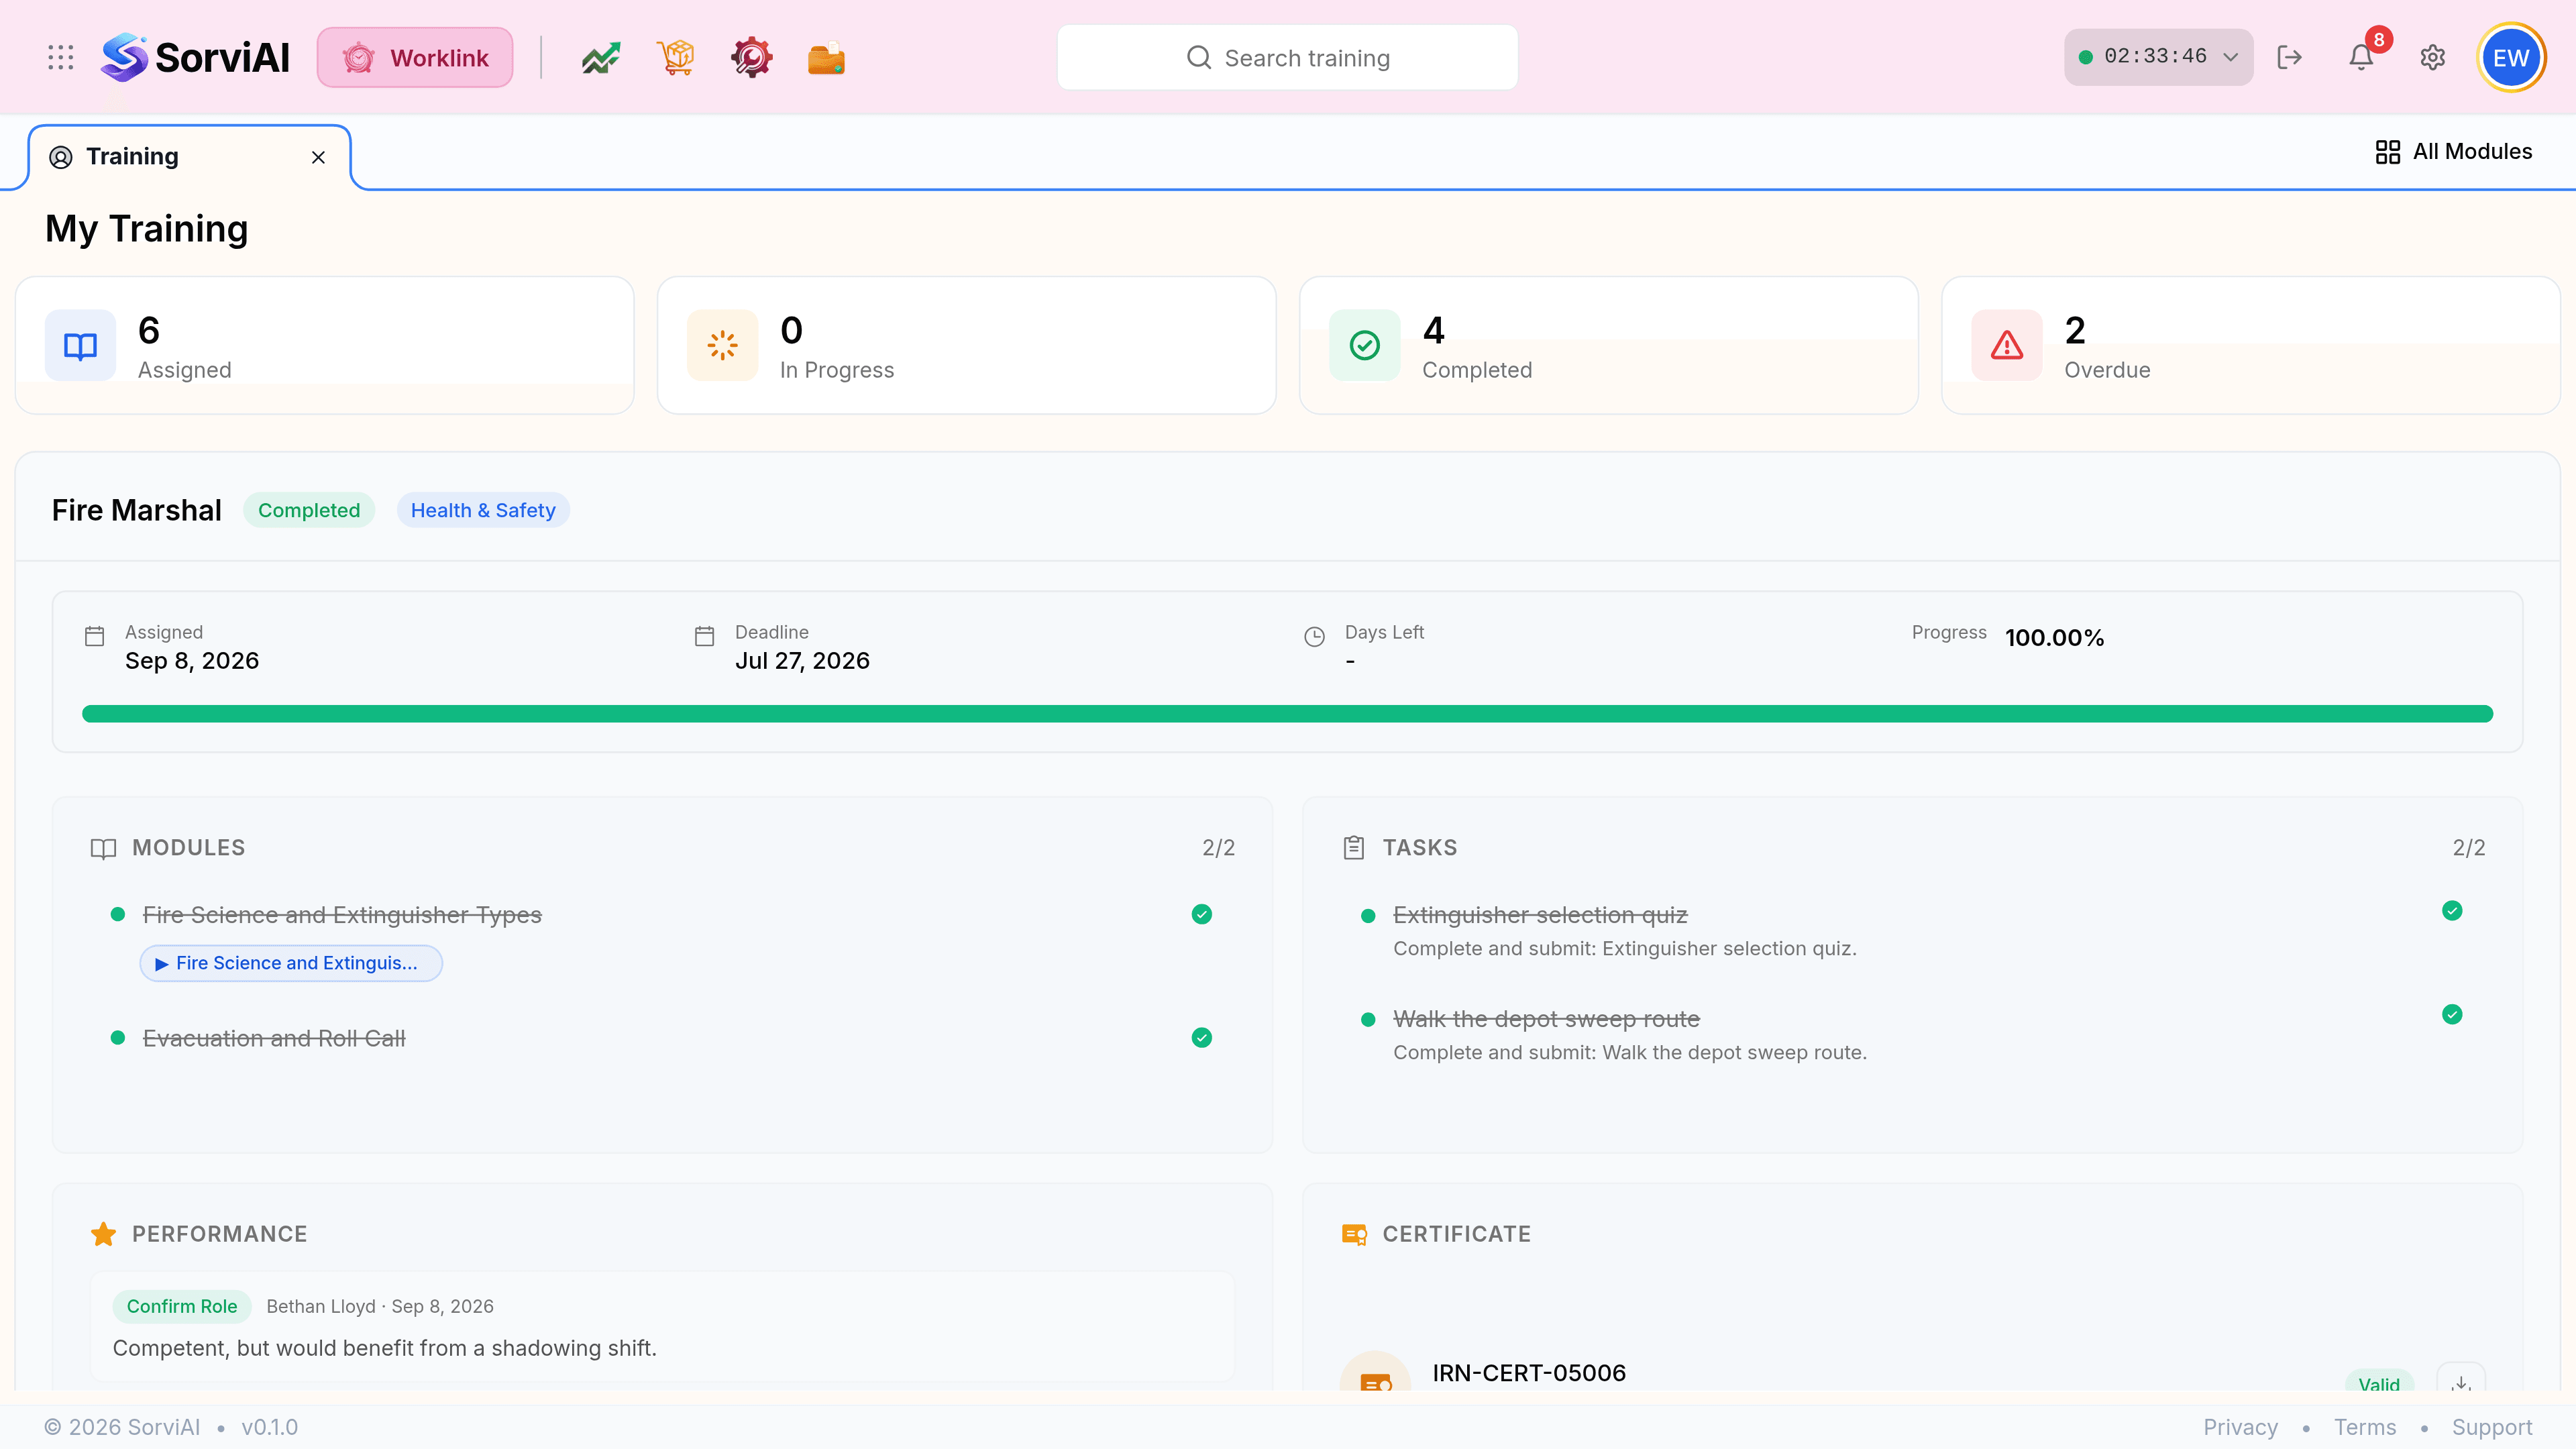Viewport: 2576px width, 1449px height.
Task: Click the Health & Safety tag
Action: [483, 510]
